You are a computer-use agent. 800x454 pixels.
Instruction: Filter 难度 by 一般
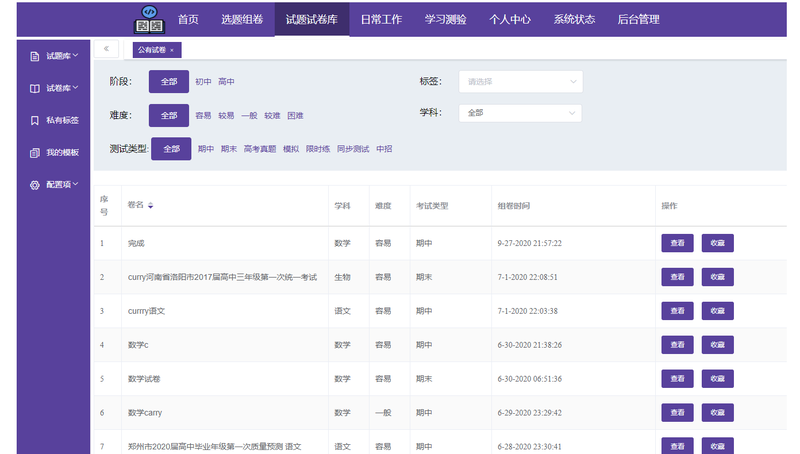click(x=249, y=116)
